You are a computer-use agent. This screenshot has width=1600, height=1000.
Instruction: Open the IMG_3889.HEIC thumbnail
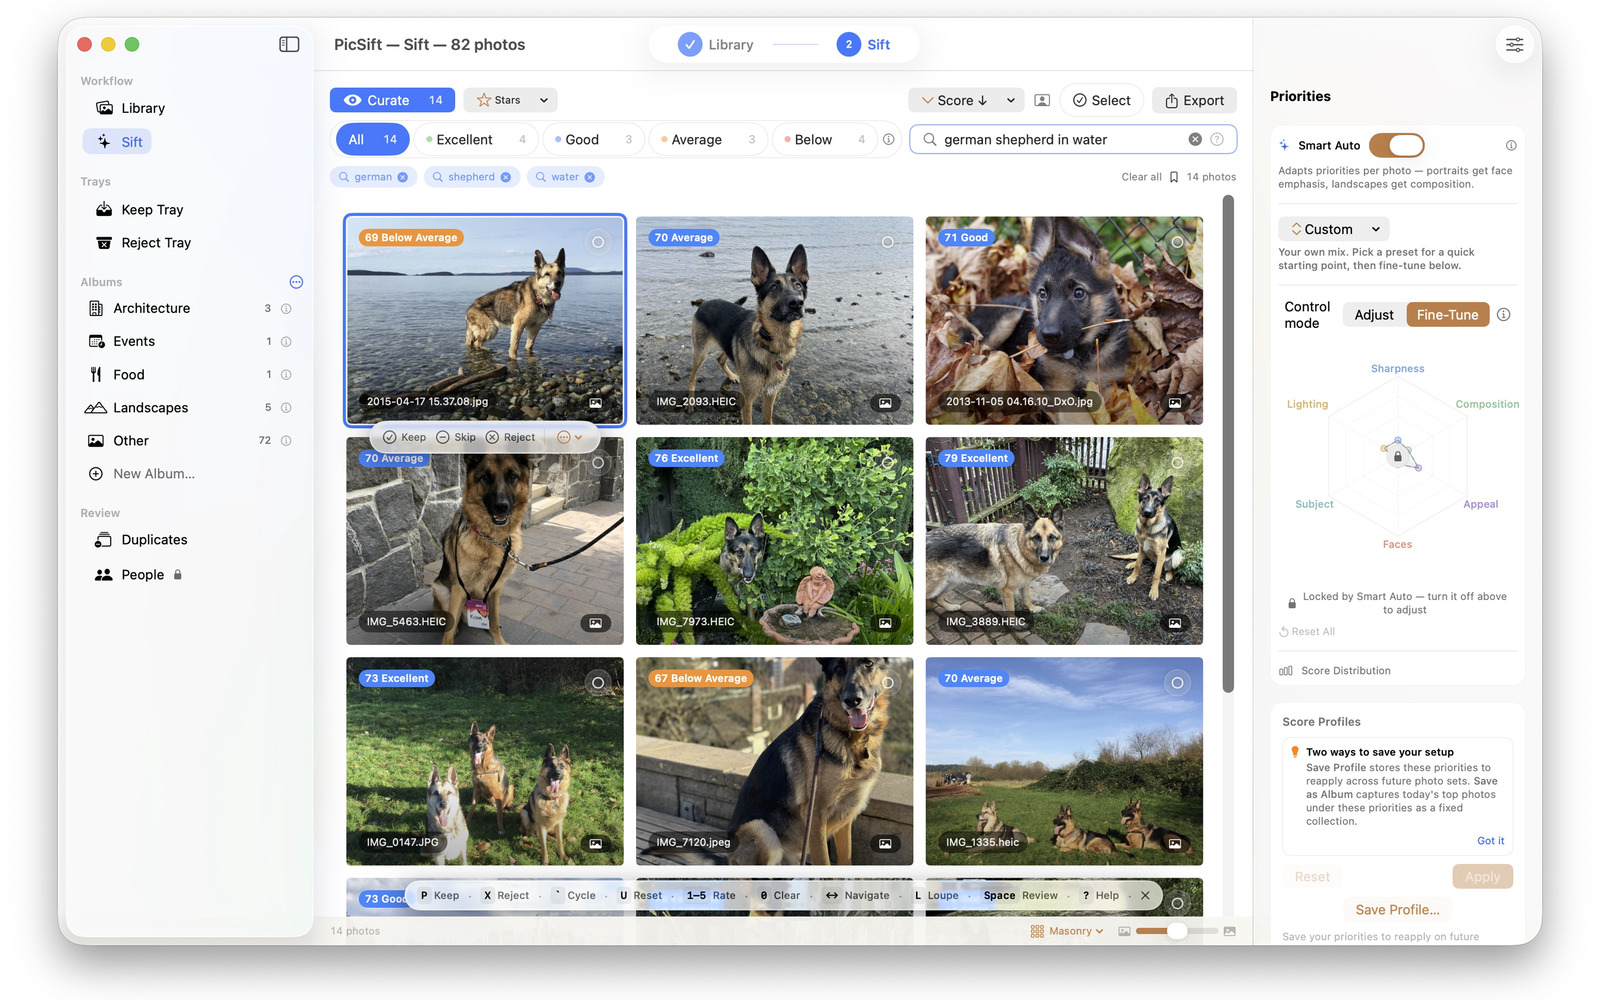coord(1064,541)
